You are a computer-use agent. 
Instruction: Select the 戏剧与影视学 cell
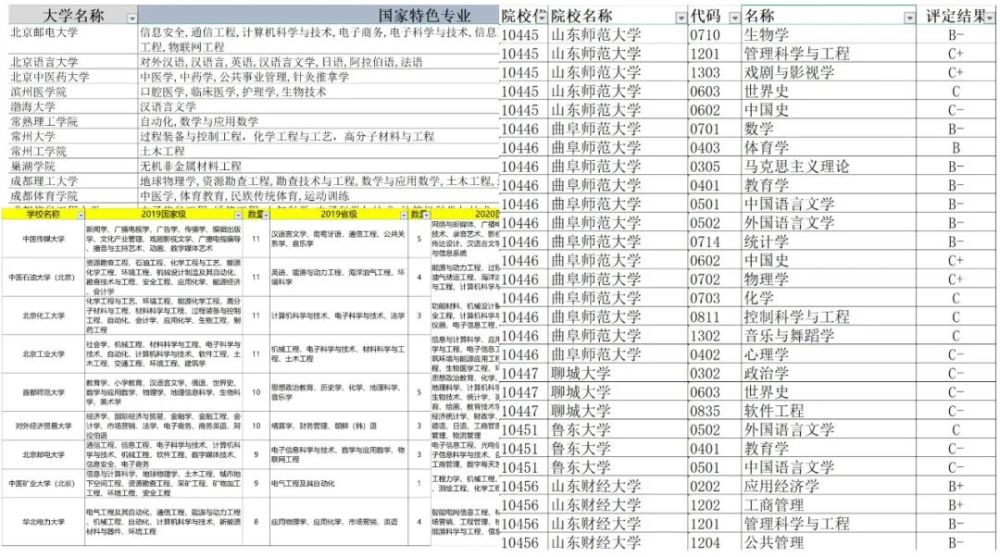pyautogui.click(x=828, y=72)
